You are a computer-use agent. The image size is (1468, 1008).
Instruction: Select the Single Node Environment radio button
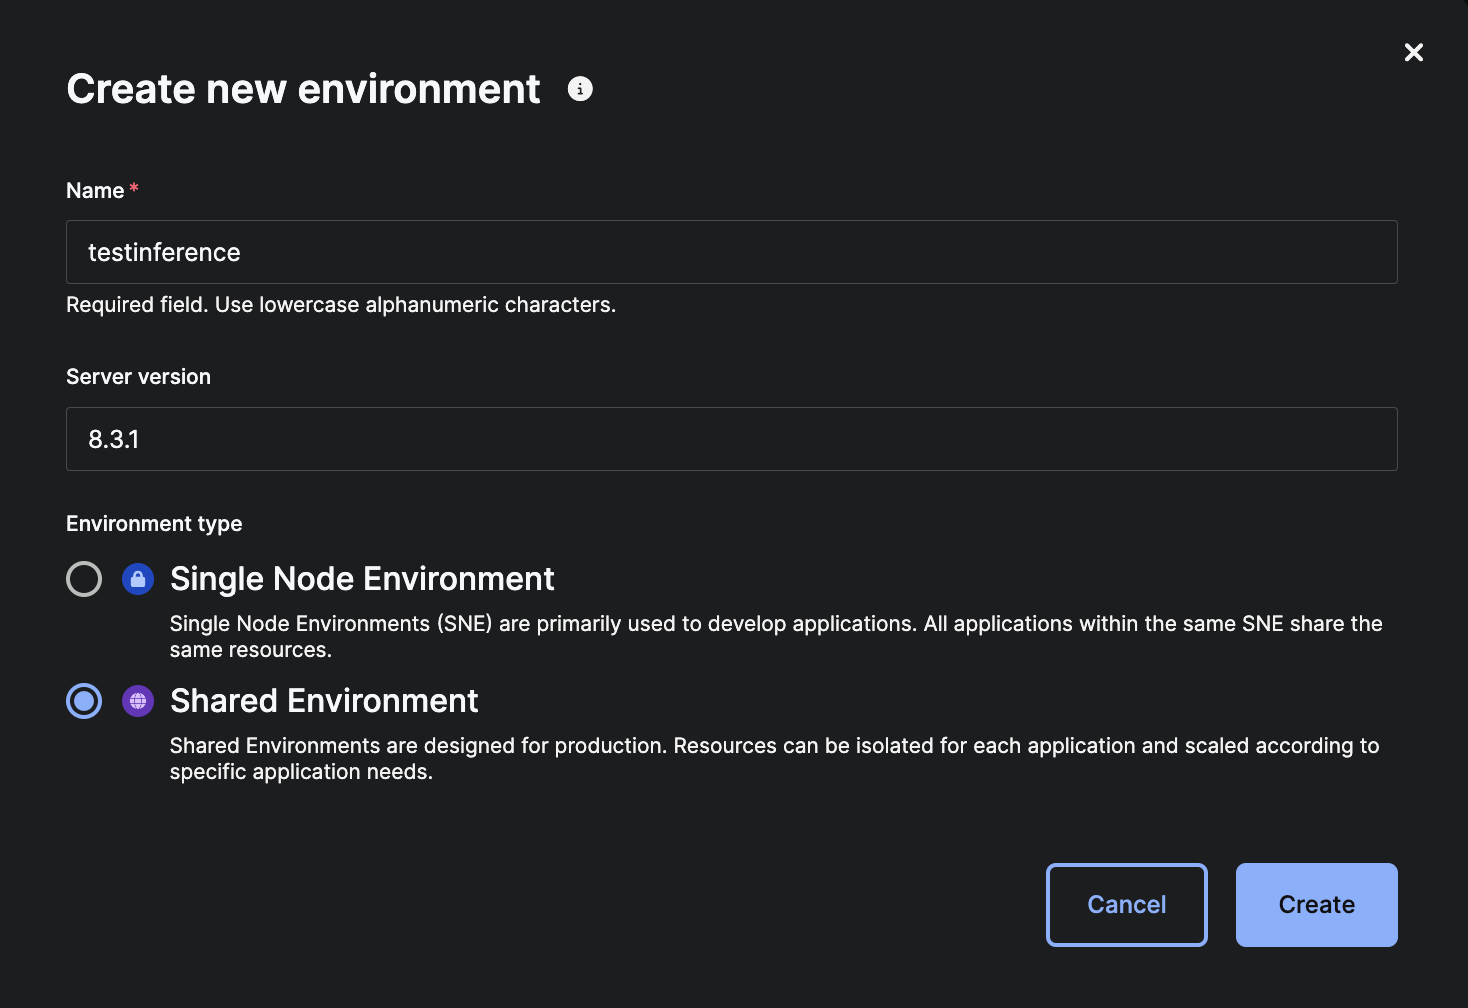coord(84,579)
